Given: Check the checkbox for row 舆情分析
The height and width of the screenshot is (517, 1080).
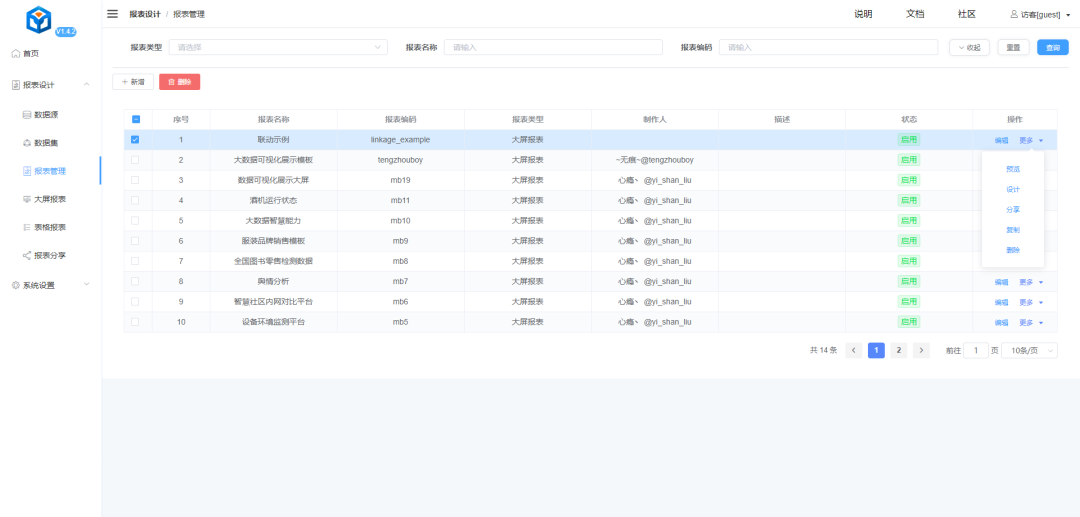Looking at the screenshot, I should pyautogui.click(x=136, y=282).
